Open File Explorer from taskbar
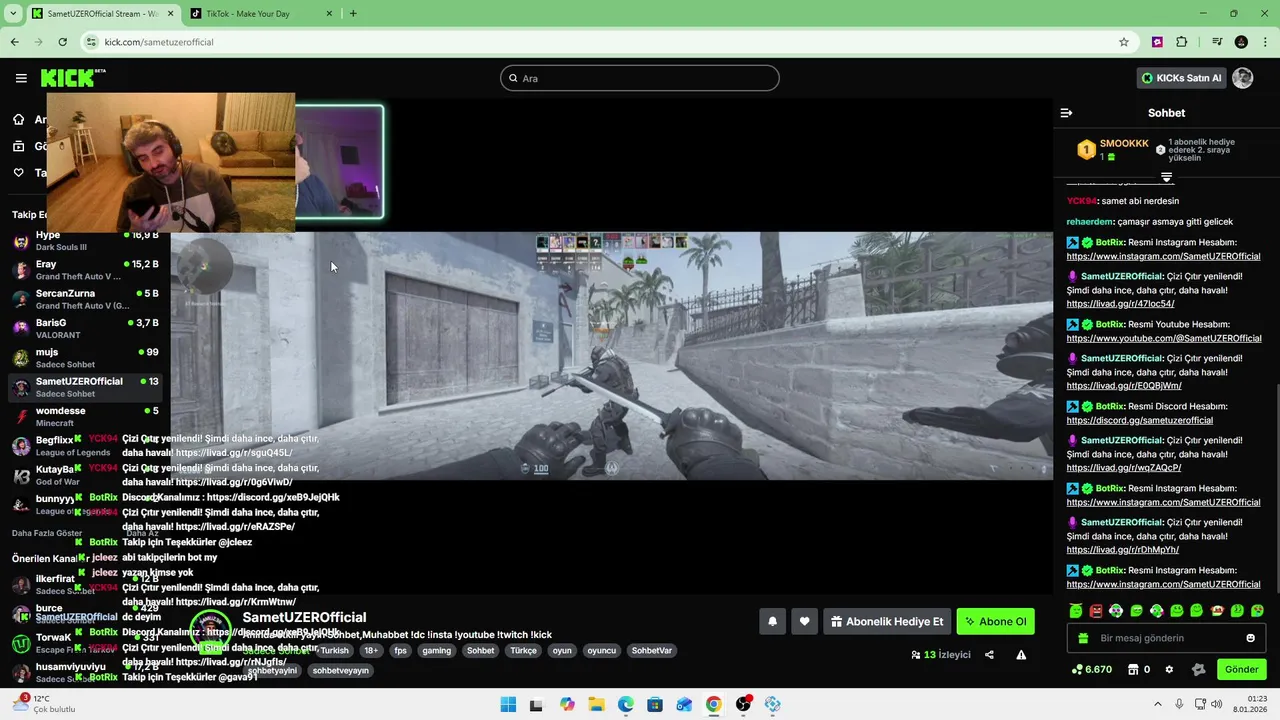1280x720 pixels. [596, 704]
